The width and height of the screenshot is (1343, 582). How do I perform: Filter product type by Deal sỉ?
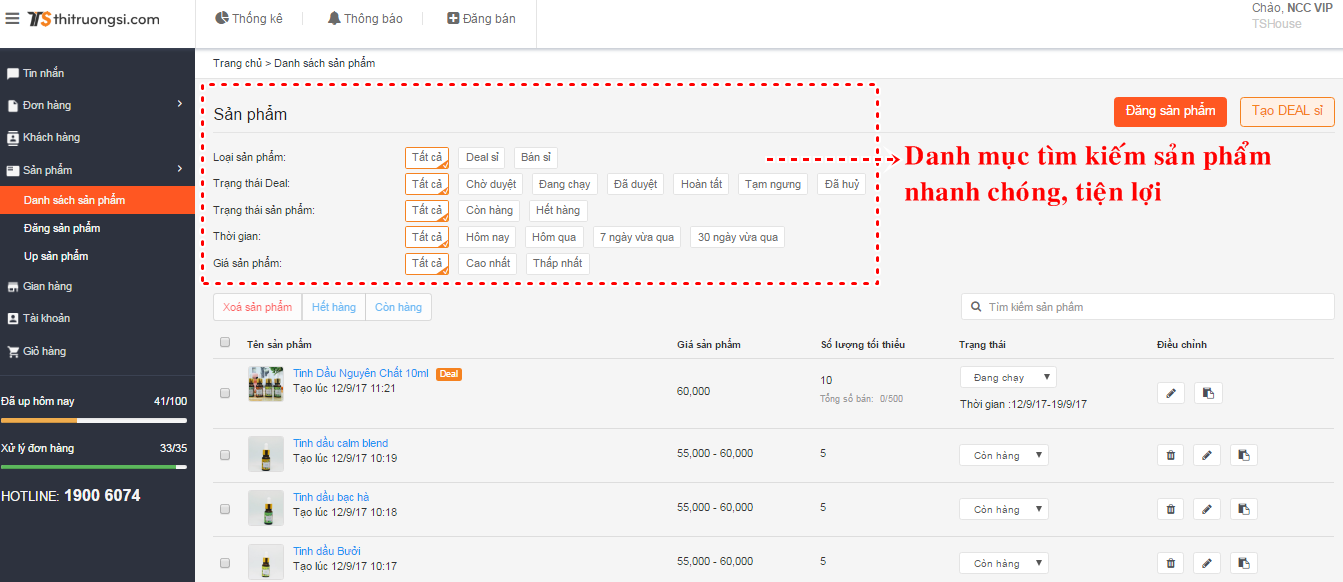[483, 158]
